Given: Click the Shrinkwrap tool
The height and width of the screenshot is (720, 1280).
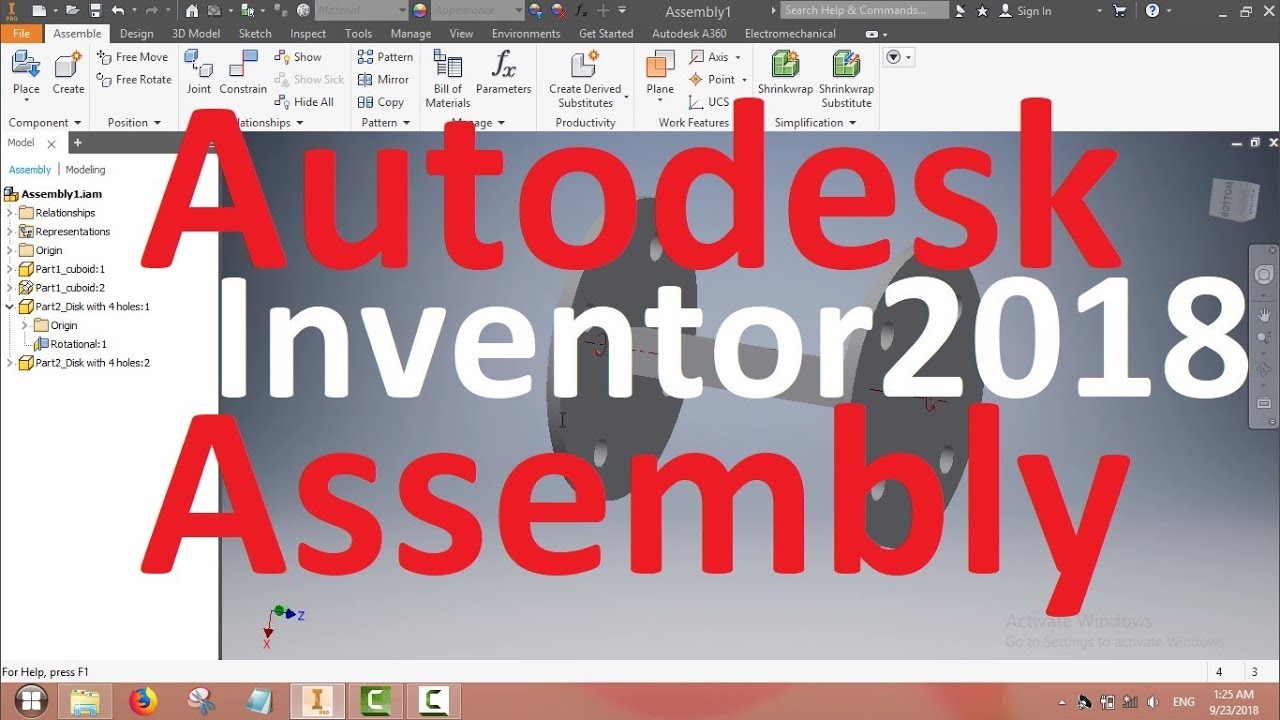Looking at the screenshot, I should (x=786, y=74).
